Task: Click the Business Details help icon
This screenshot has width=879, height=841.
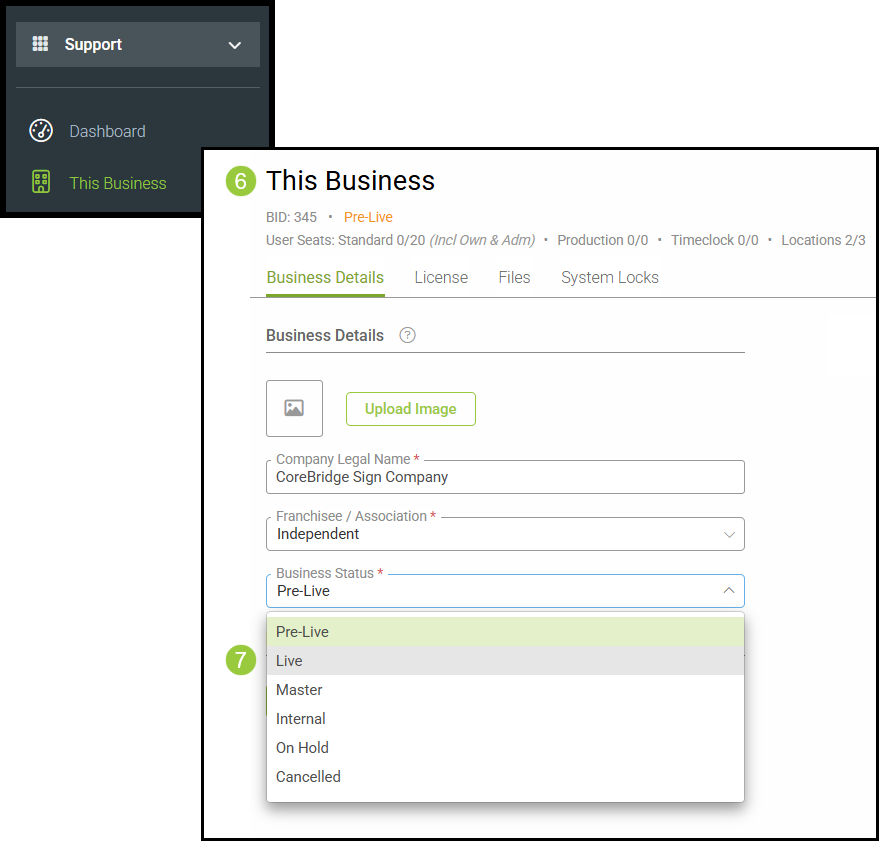Action: [x=407, y=335]
